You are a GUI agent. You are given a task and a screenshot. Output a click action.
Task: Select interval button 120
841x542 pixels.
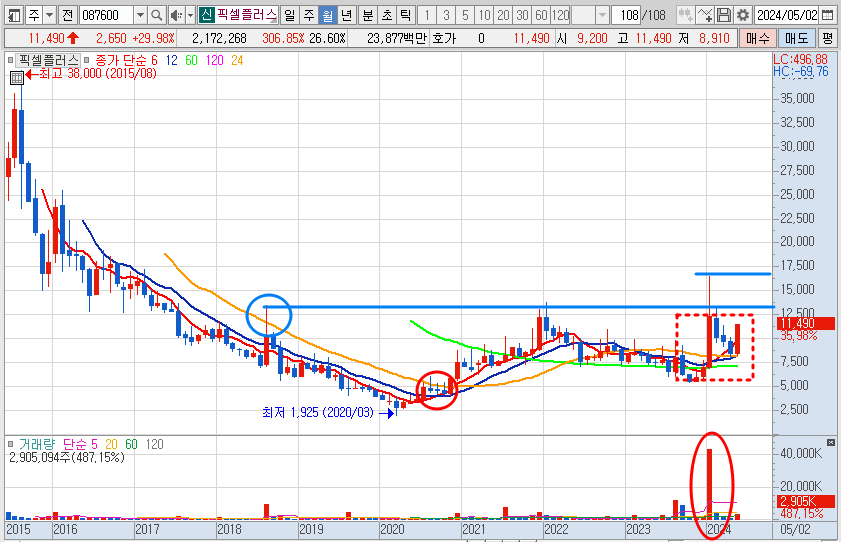(560, 15)
